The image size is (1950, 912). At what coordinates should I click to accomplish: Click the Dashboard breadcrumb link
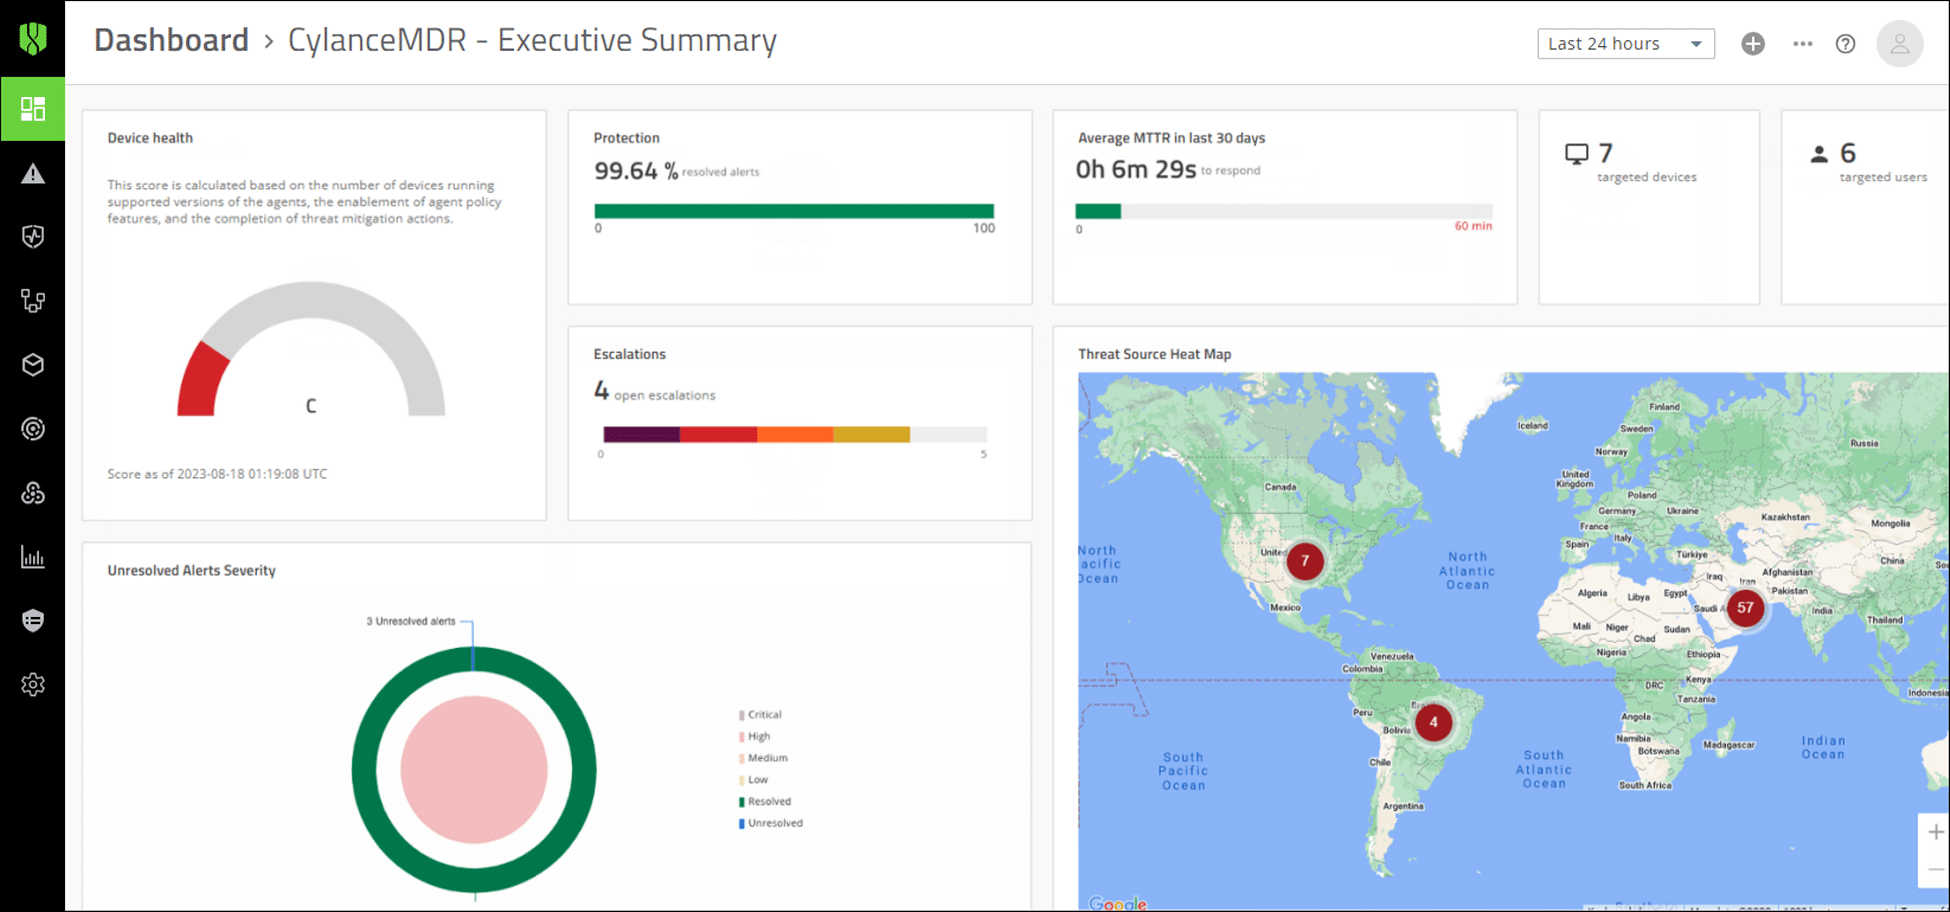[x=171, y=40]
